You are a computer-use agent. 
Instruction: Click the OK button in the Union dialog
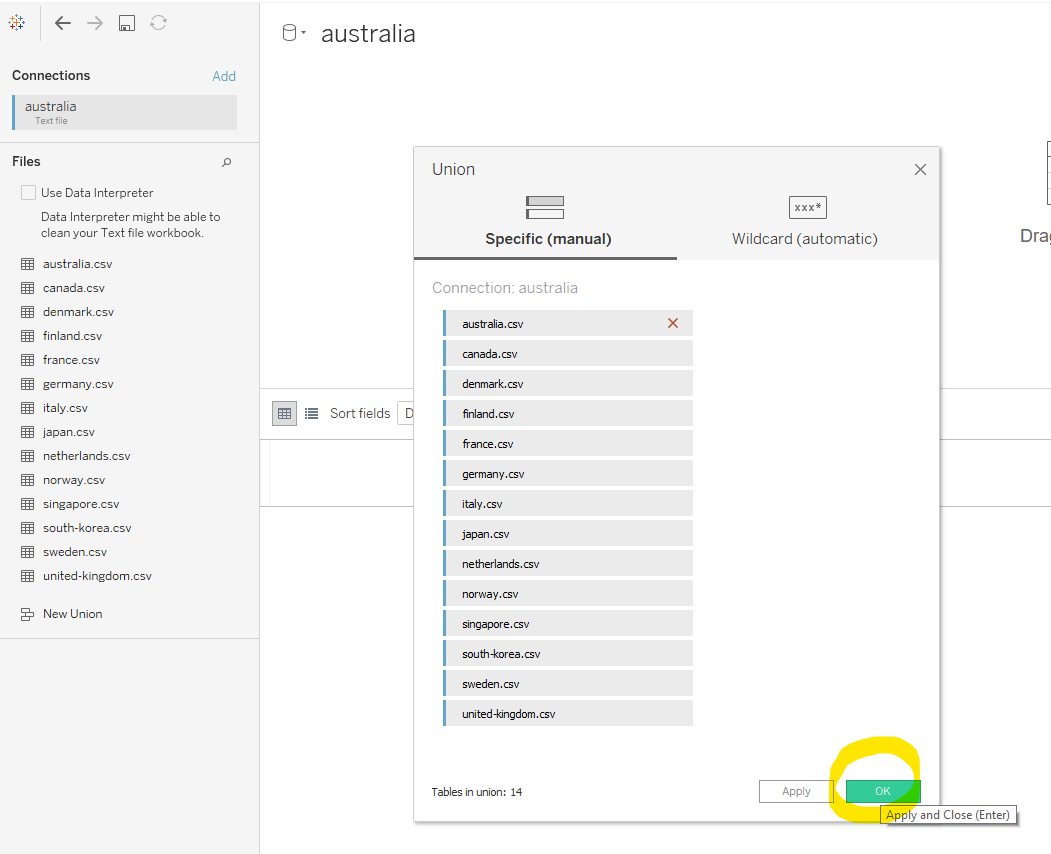click(881, 791)
